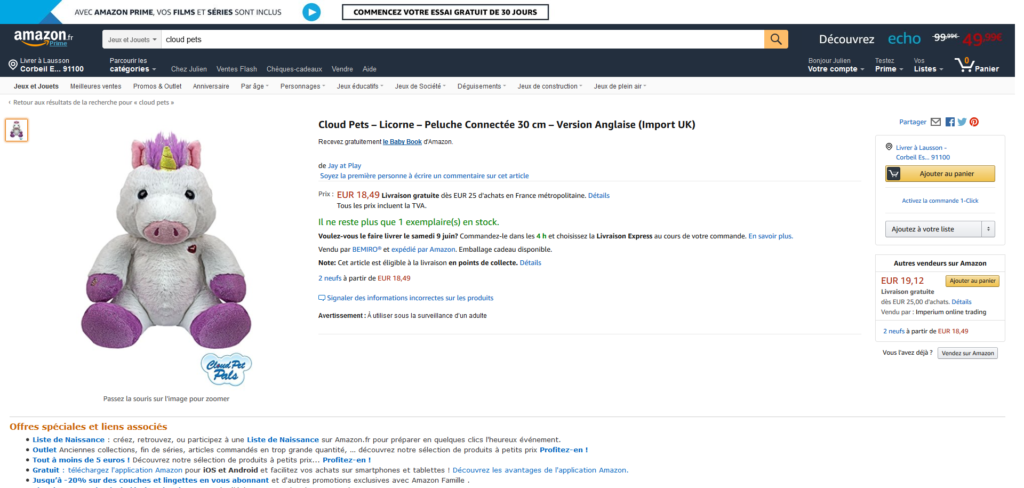The image size is (1024, 488).
Task: Open the Testez Prime dropdown
Action: [889, 65]
